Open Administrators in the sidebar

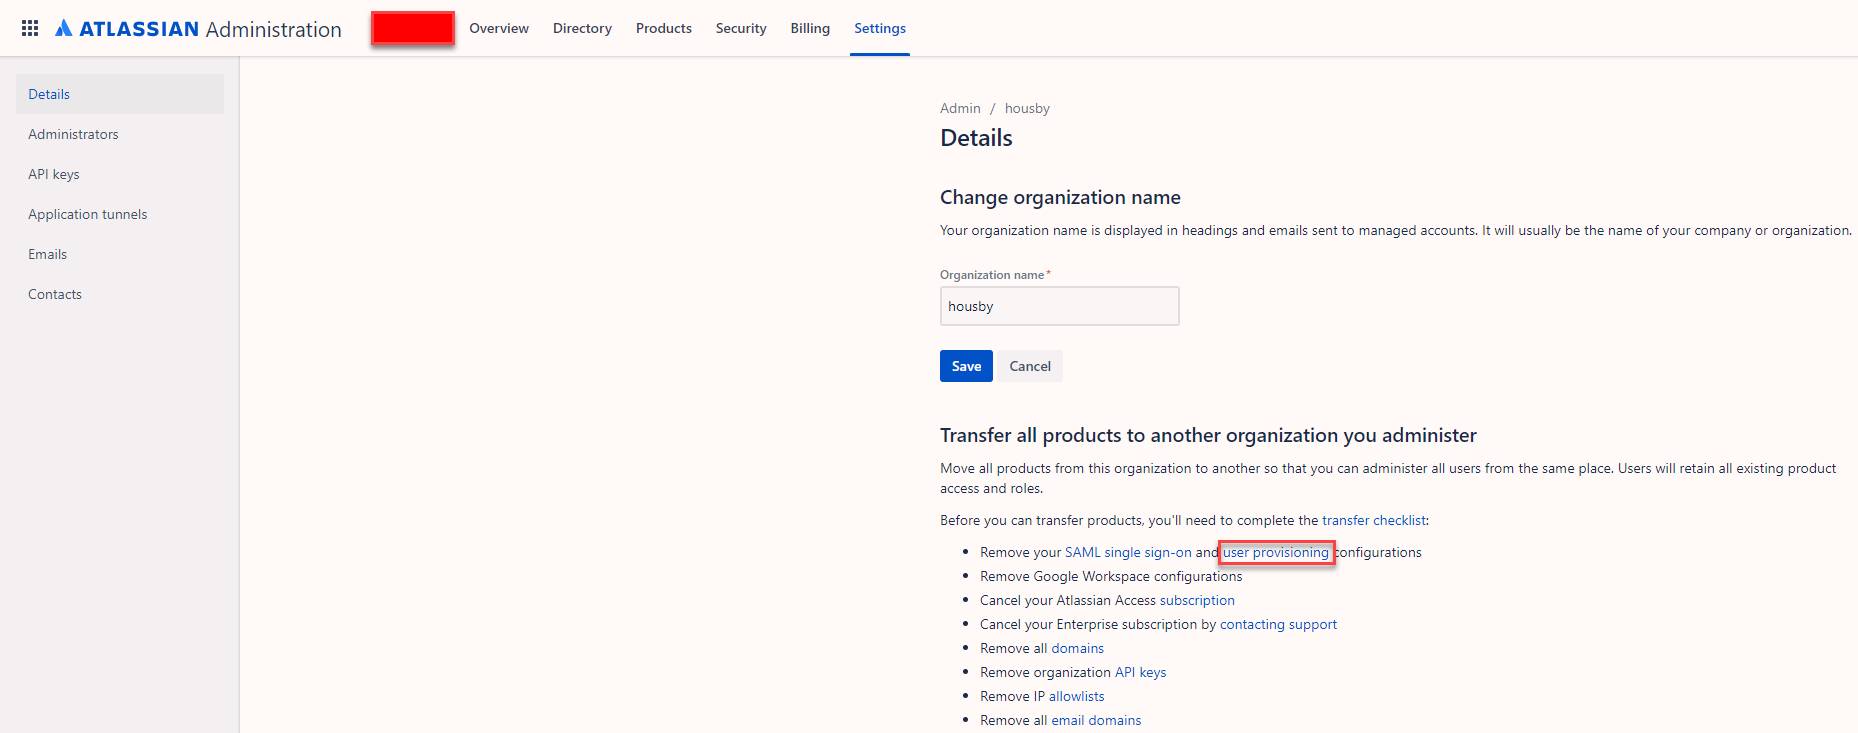(x=120, y=134)
